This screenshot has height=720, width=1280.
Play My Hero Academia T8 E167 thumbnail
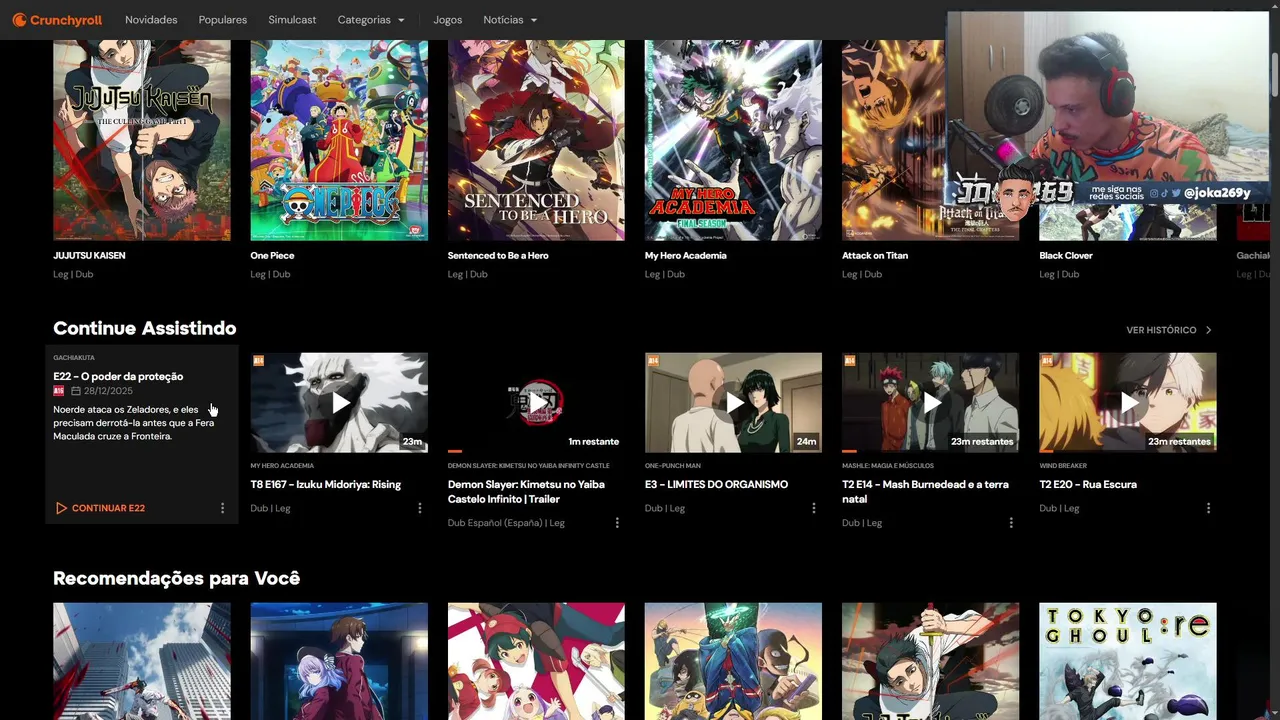[x=339, y=402]
